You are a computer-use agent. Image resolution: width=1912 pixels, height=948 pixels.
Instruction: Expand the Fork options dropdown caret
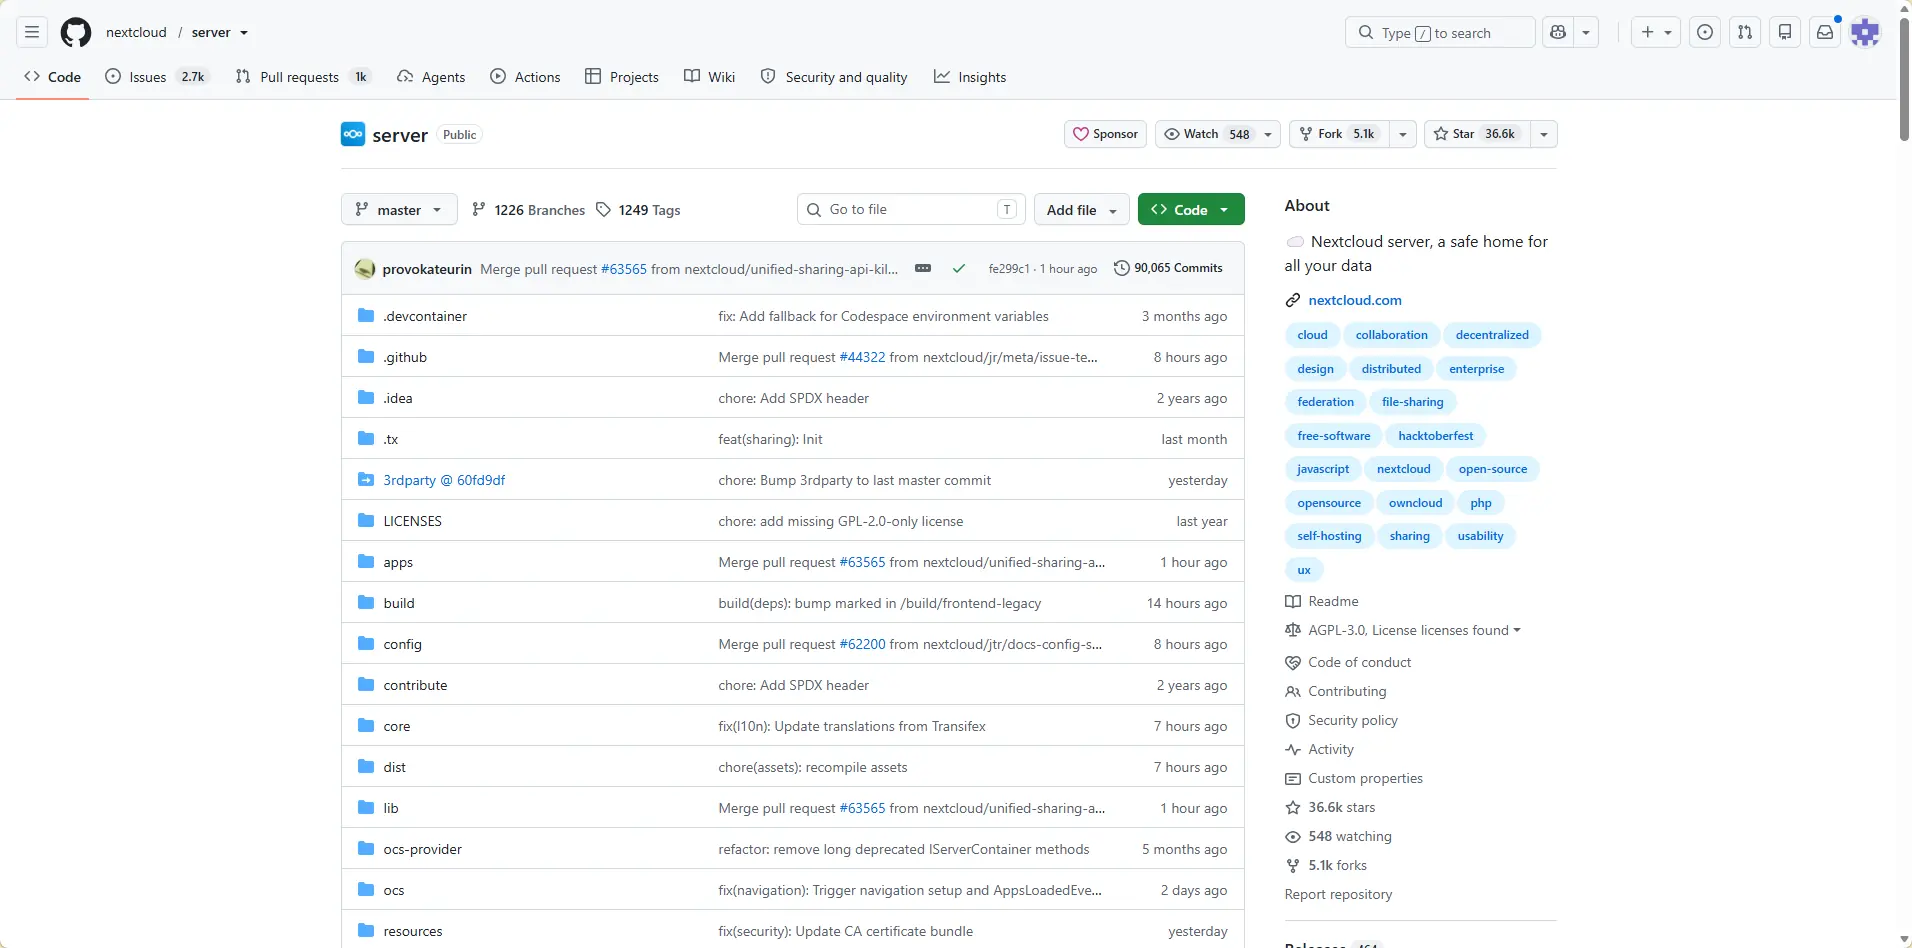[x=1403, y=134]
